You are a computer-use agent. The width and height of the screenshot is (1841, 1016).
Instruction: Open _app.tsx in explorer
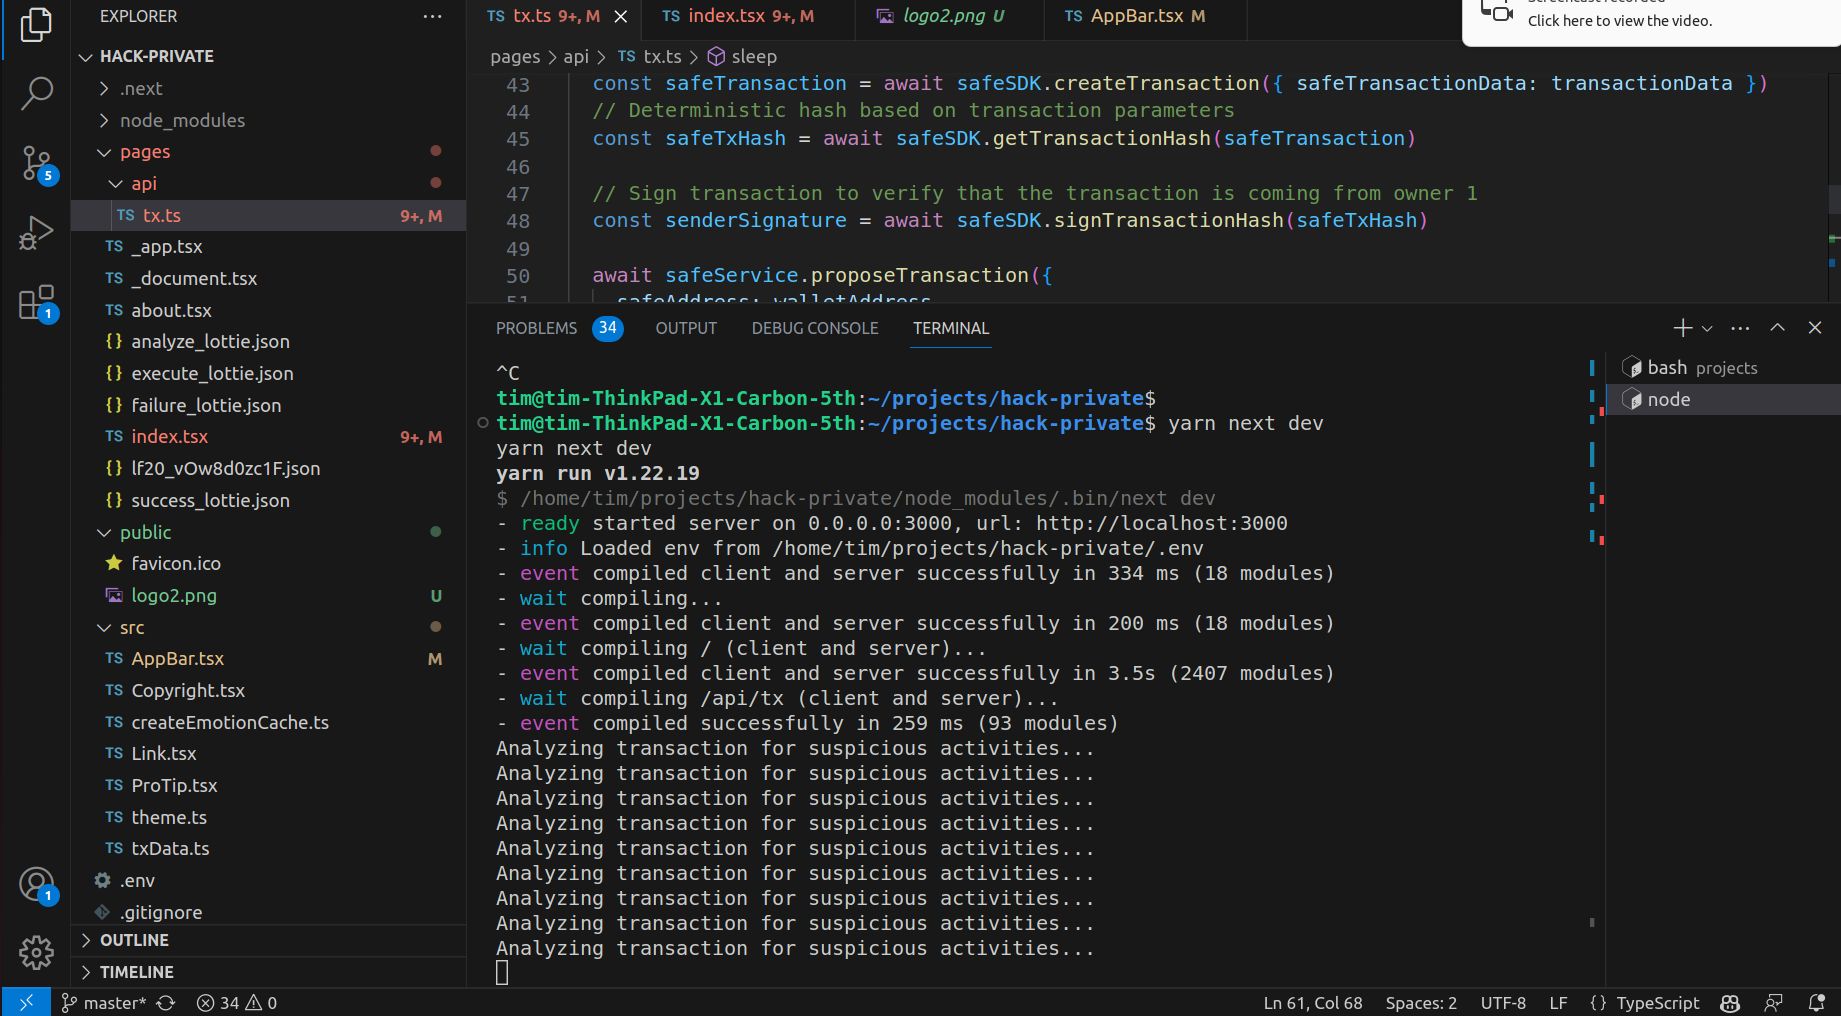pyautogui.click(x=268, y=246)
